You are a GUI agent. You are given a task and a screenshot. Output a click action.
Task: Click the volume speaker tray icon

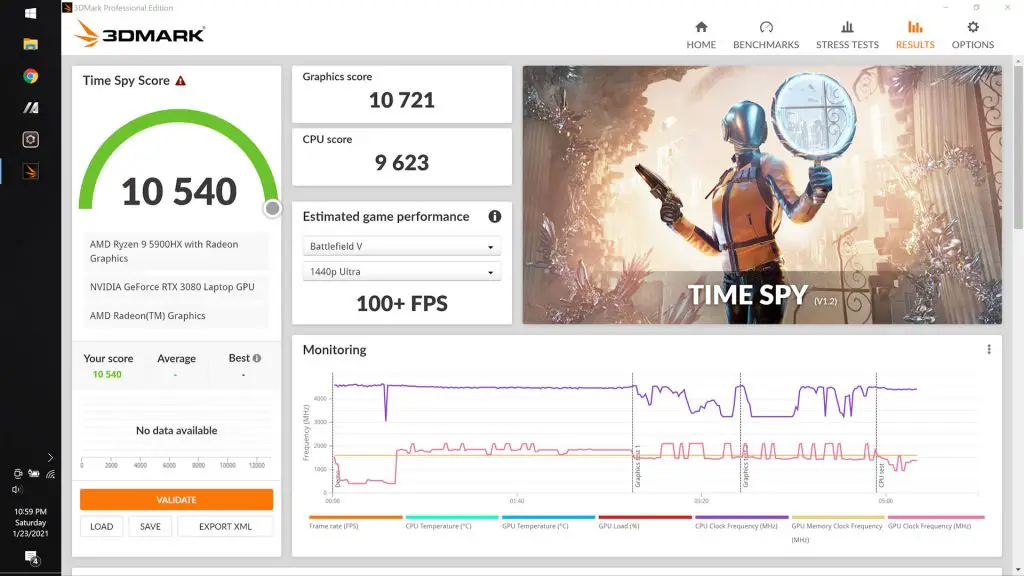tap(17, 489)
